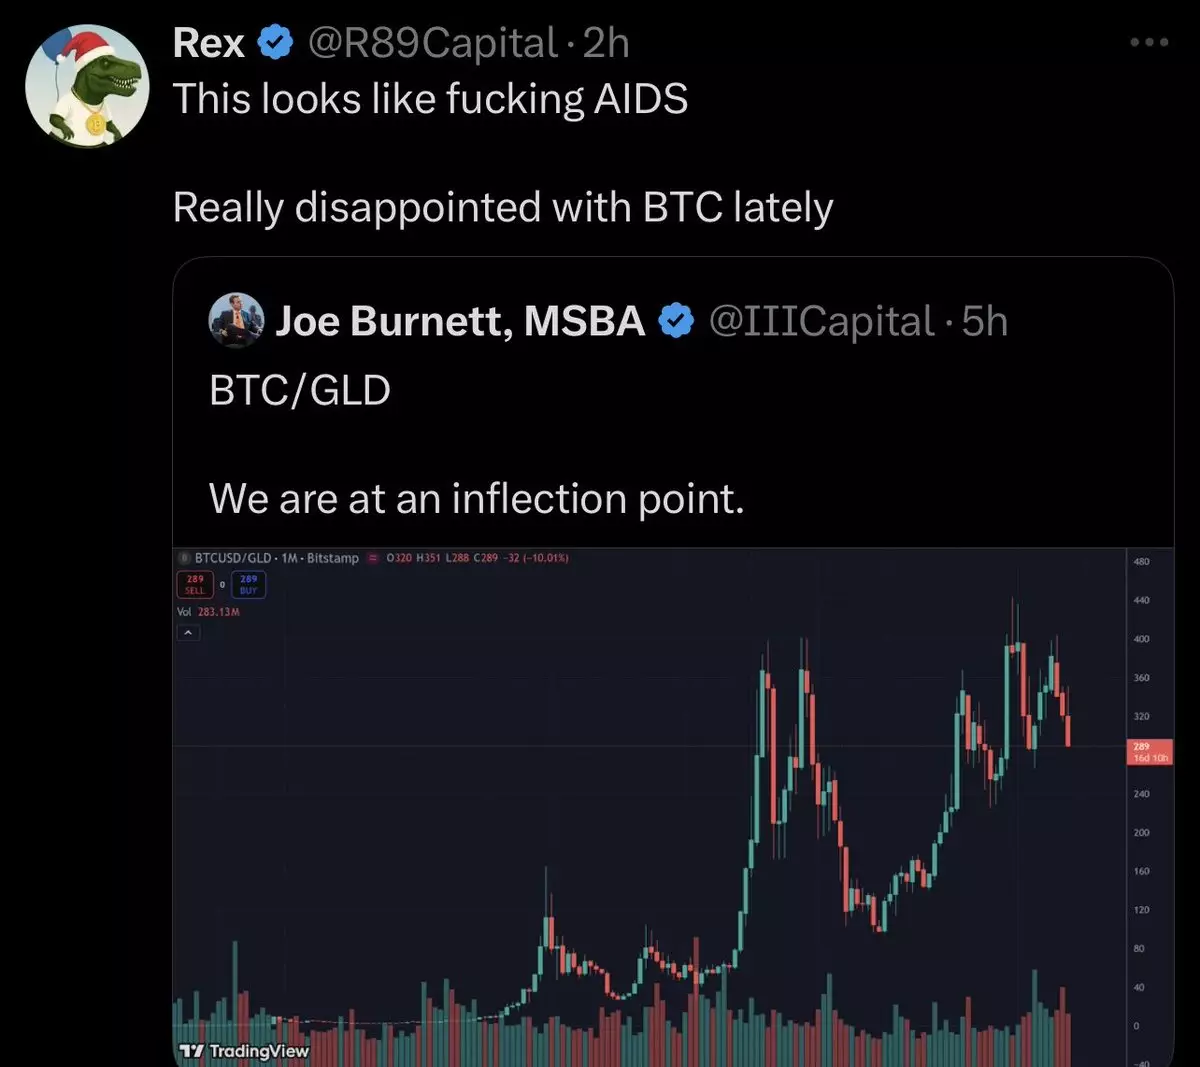This screenshot has width=1200, height=1067.
Task: Click Rex's blue verified badge
Action: (275, 43)
